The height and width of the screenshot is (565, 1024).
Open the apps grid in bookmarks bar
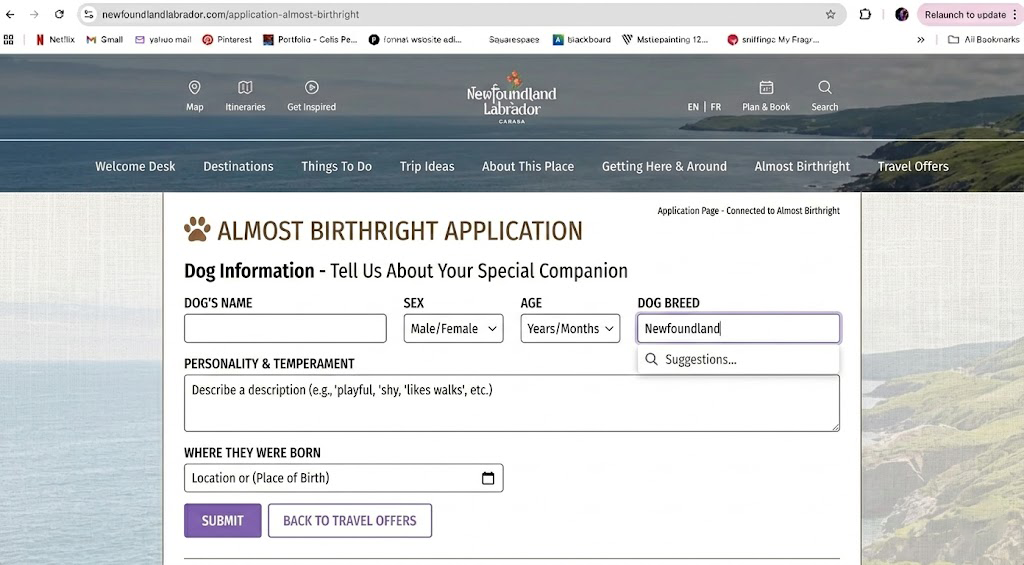click(x=8, y=40)
